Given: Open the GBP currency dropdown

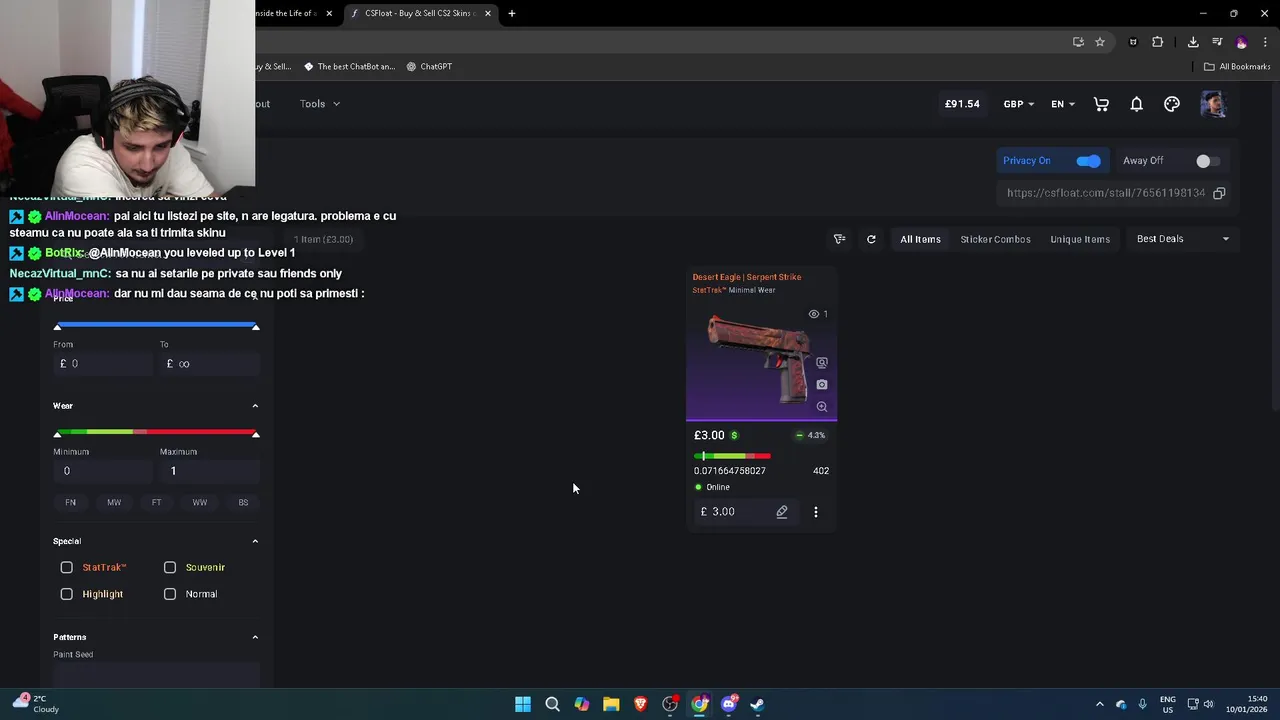Looking at the screenshot, I should pos(1019,104).
